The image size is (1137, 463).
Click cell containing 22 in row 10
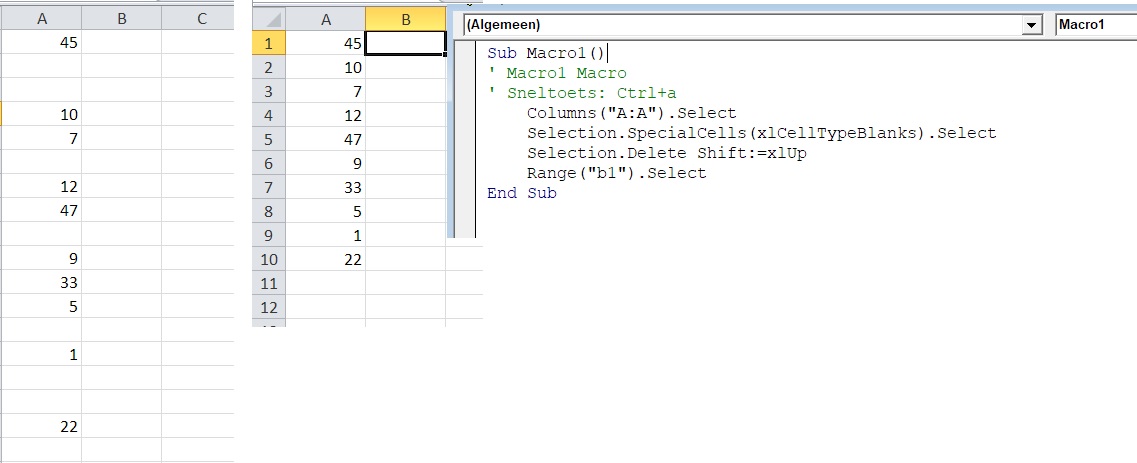(x=326, y=259)
